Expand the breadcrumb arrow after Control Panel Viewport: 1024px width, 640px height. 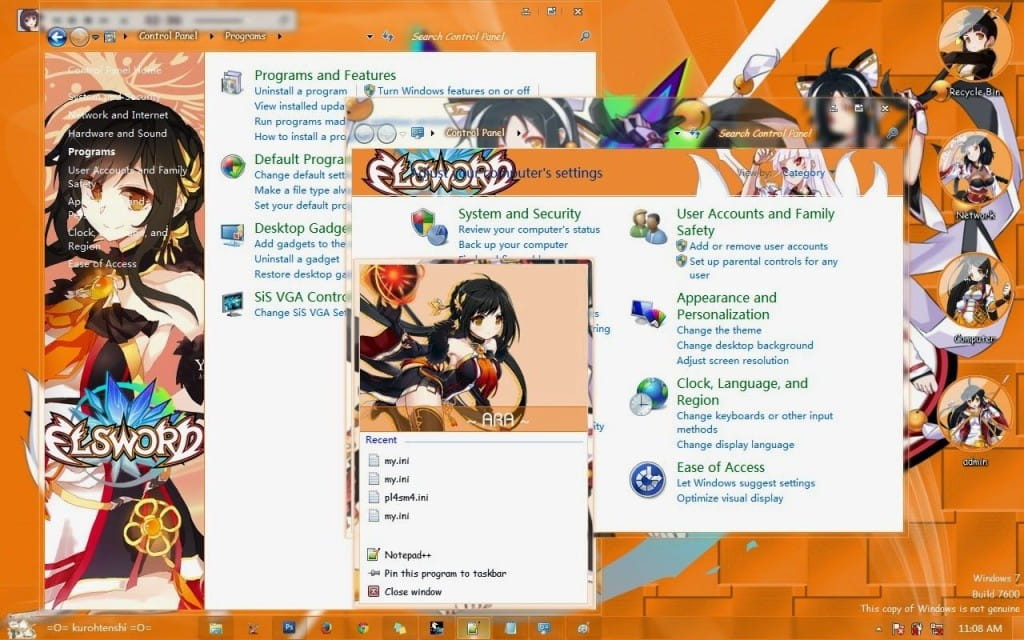(x=517, y=131)
